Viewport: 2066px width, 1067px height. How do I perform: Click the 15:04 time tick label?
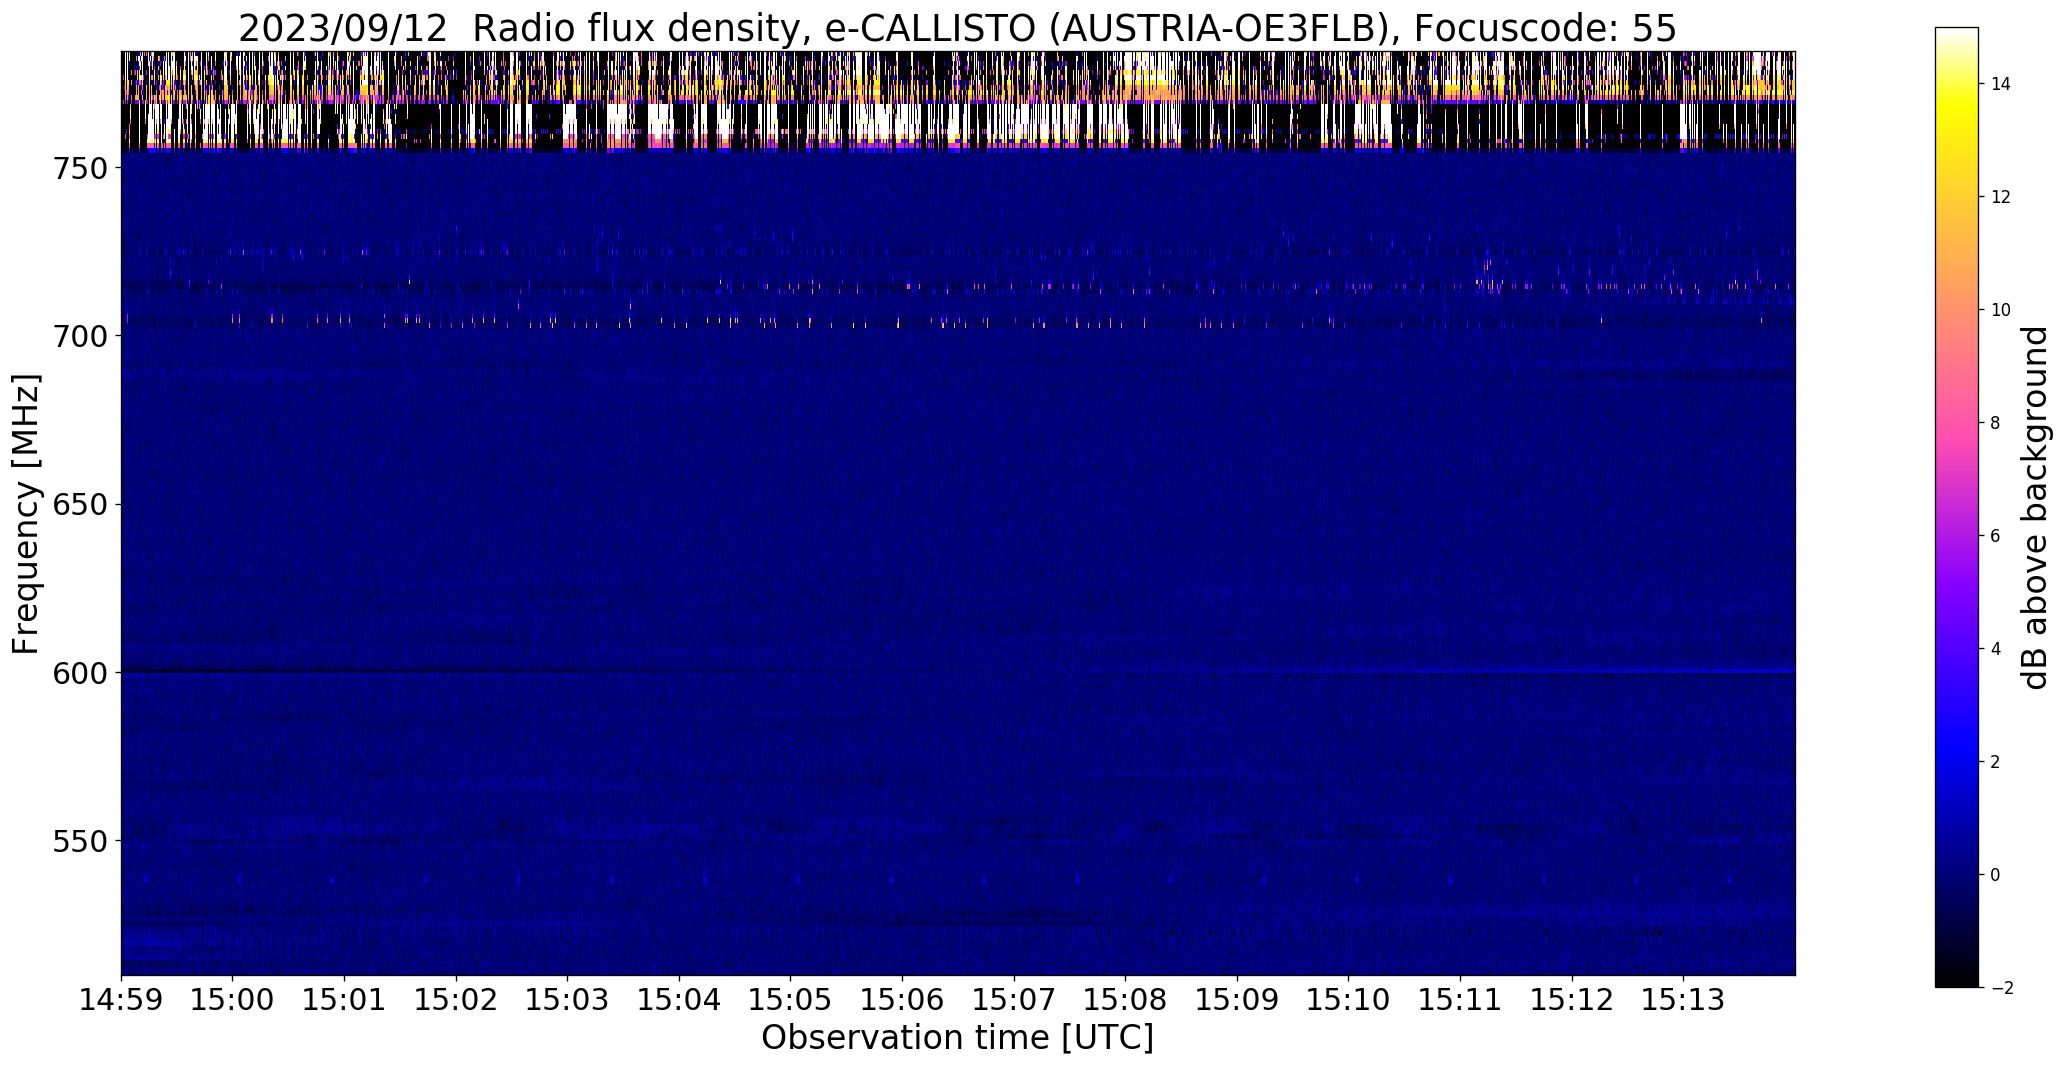point(680,1000)
